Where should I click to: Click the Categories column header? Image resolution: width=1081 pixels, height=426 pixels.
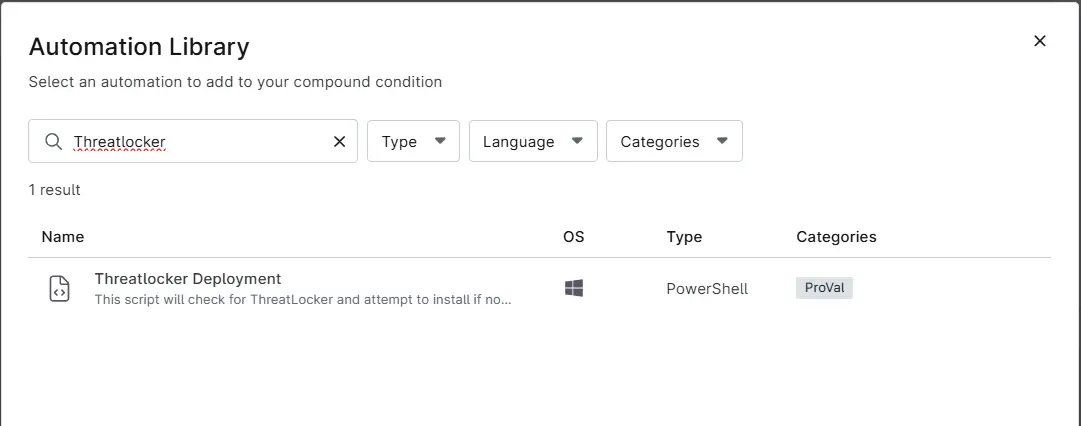click(x=836, y=236)
